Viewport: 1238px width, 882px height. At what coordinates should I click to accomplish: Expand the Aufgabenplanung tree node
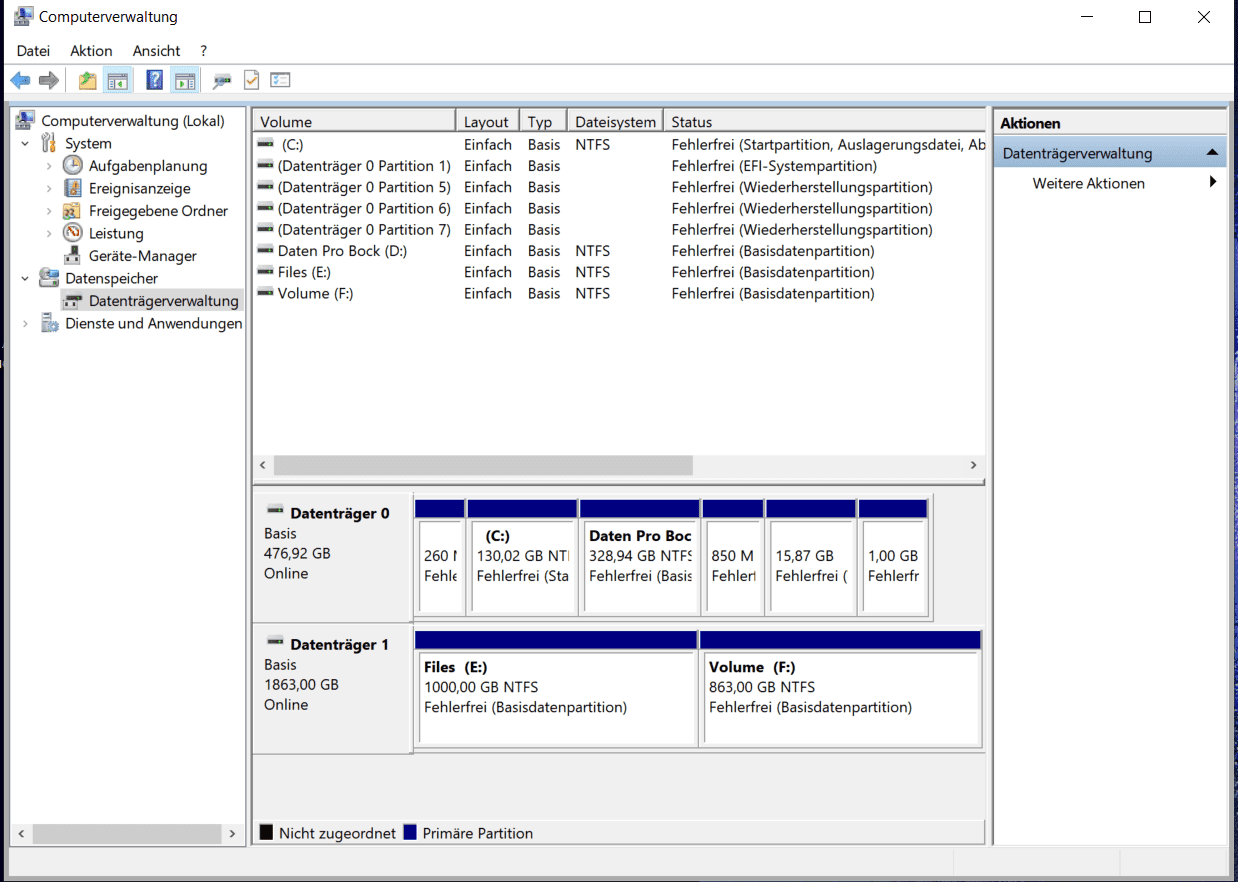coord(49,166)
